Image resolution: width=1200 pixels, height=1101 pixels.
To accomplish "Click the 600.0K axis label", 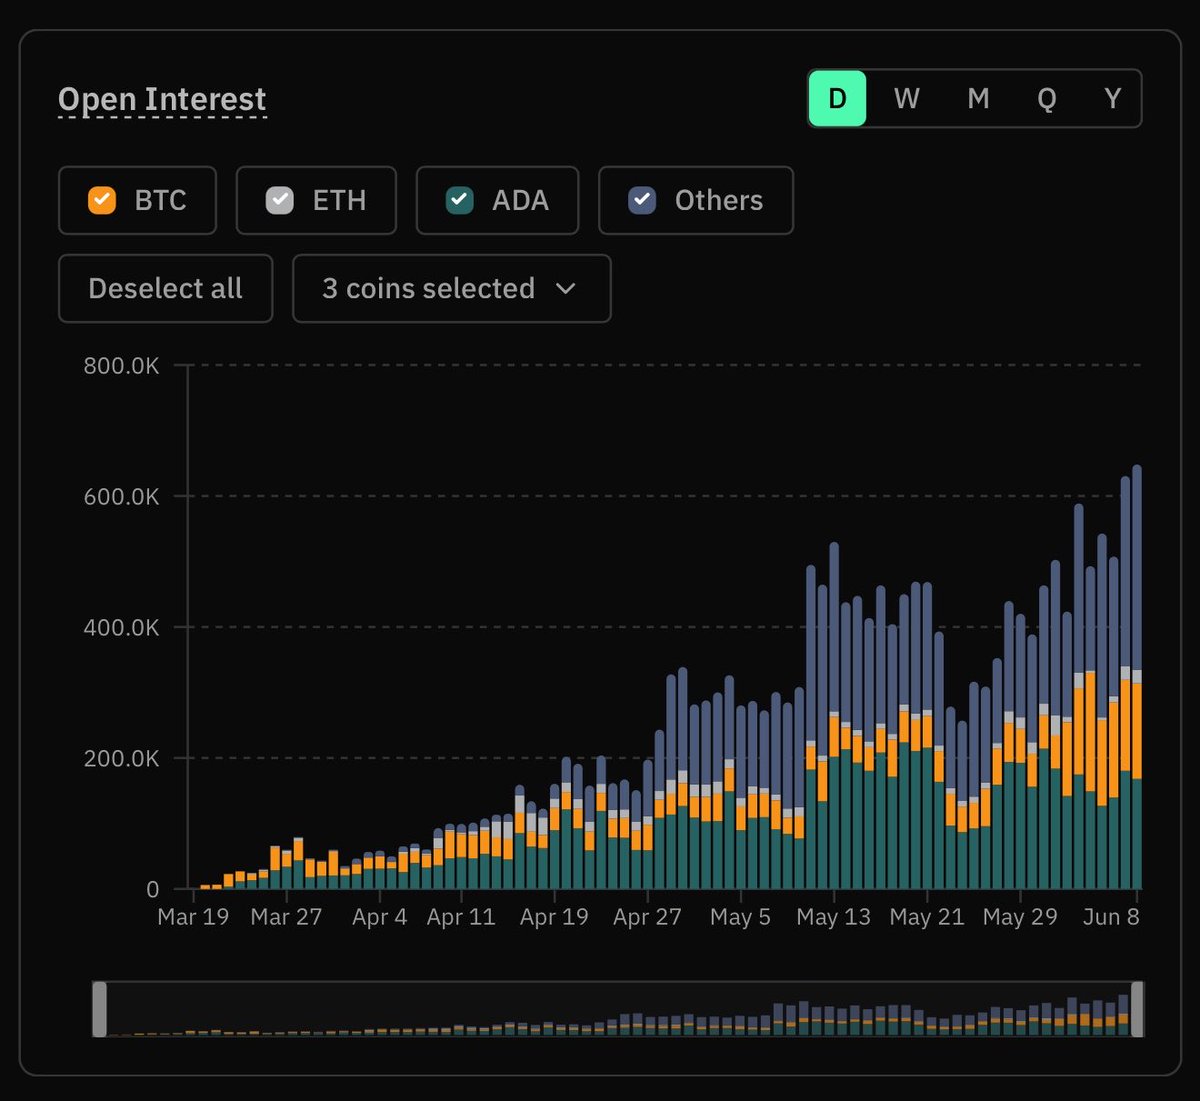I will tap(121, 497).
